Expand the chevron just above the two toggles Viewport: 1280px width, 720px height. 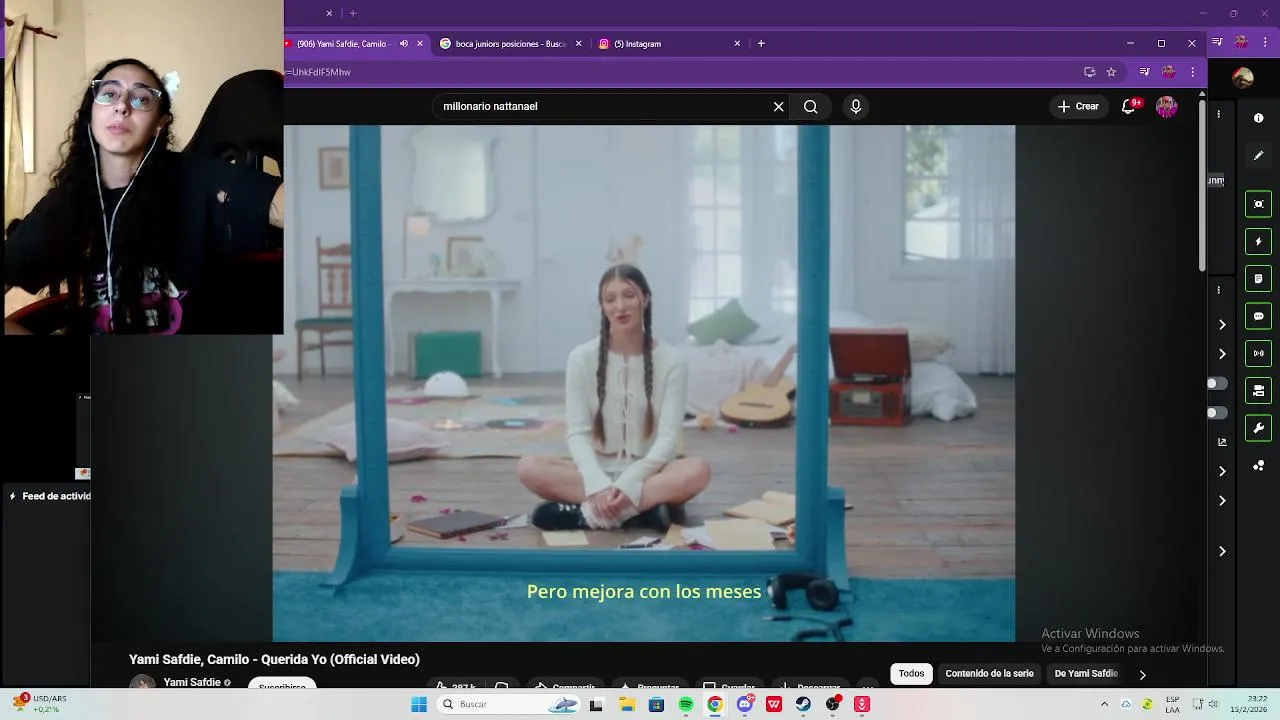1222,354
